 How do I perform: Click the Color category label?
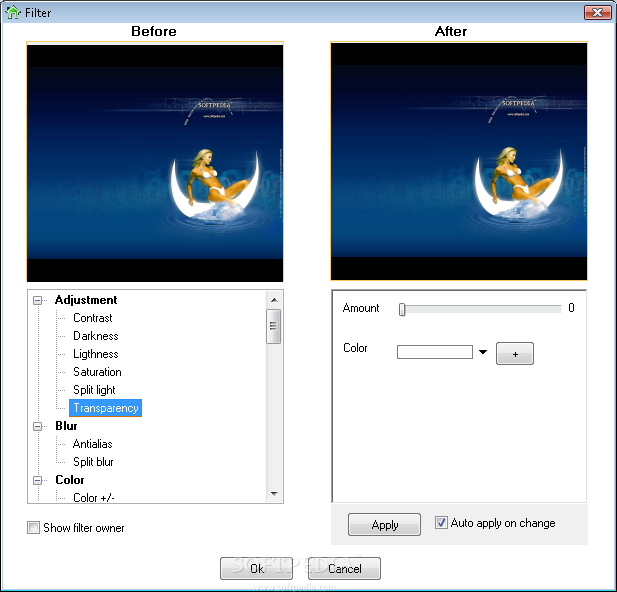(70, 480)
